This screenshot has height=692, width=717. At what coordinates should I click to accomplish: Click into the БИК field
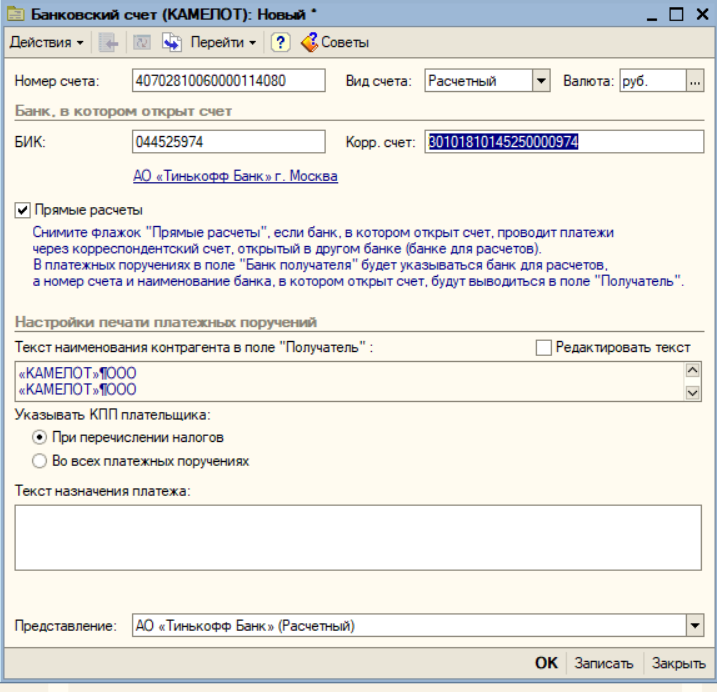click(229, 142)
